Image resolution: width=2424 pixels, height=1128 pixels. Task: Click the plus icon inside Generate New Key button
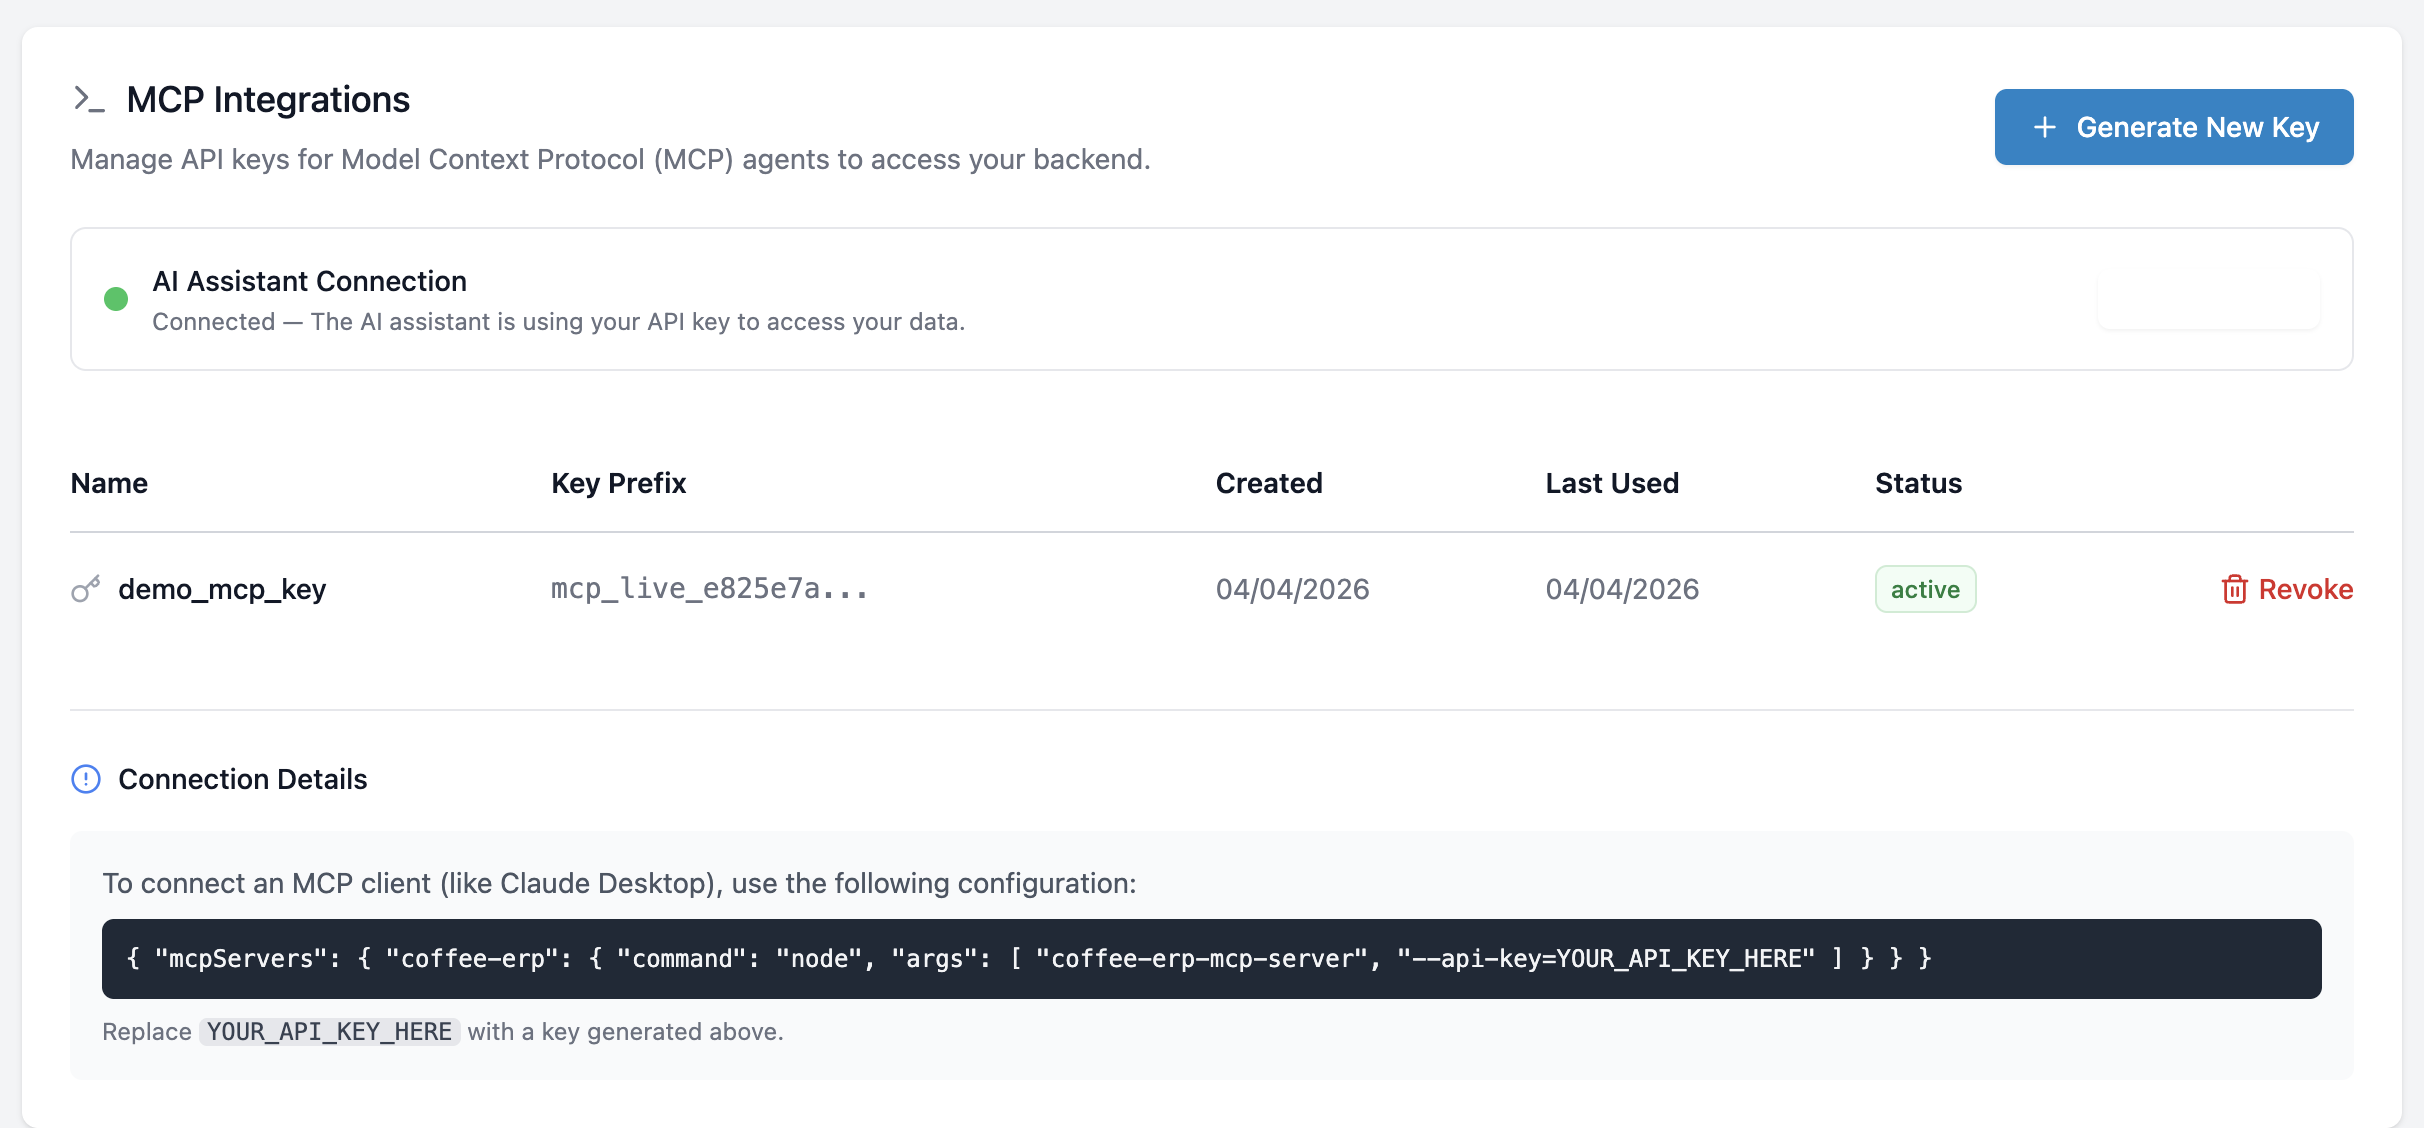click(x=2046, y=127)
